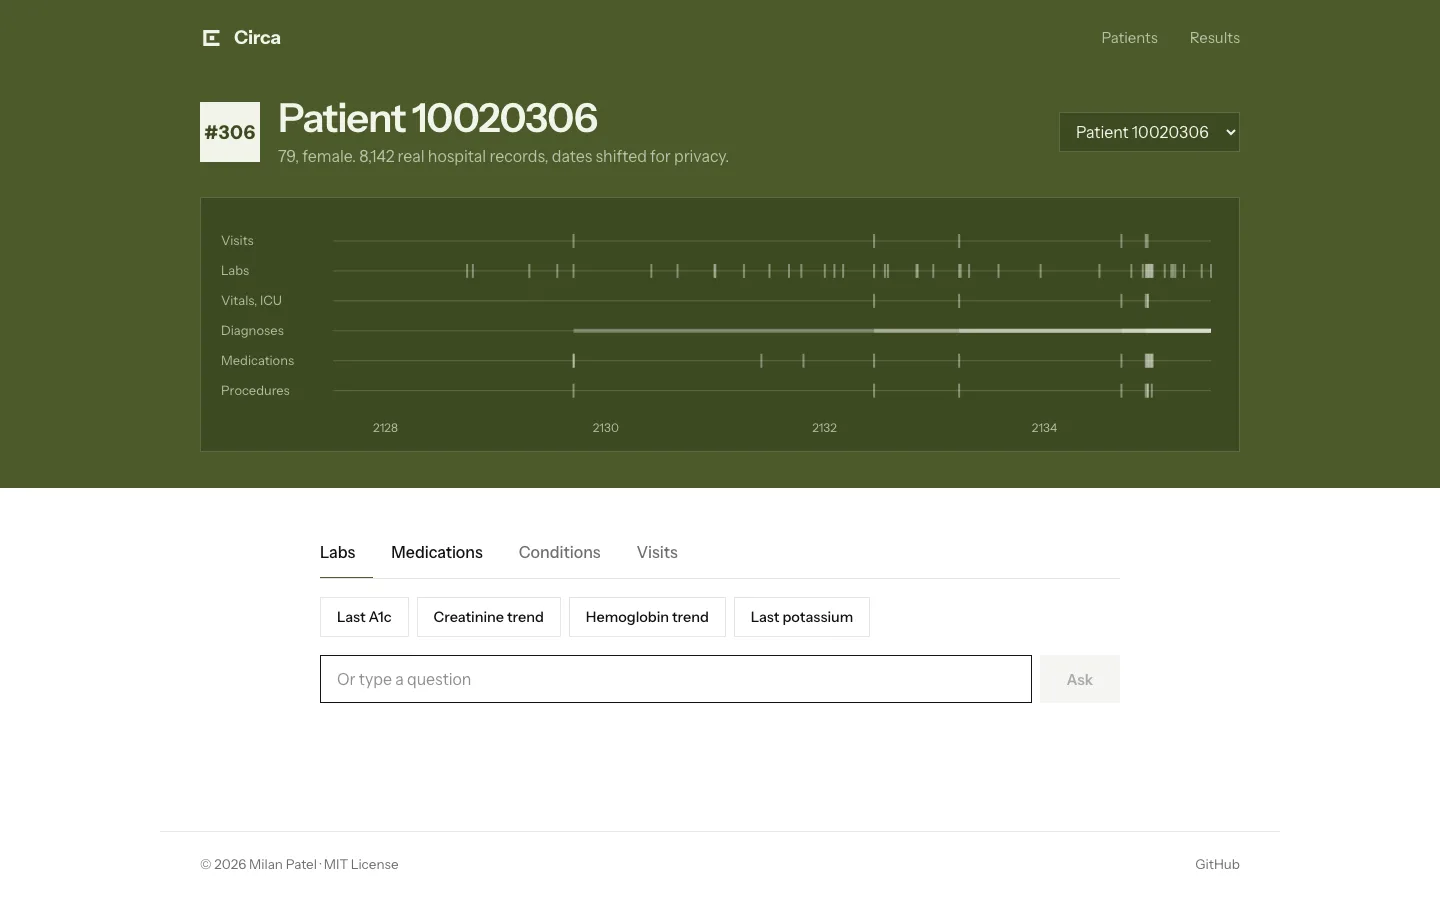Click the 2130 year axis label
Viewport: 1440px width, 900px height.
coord(605,427)
